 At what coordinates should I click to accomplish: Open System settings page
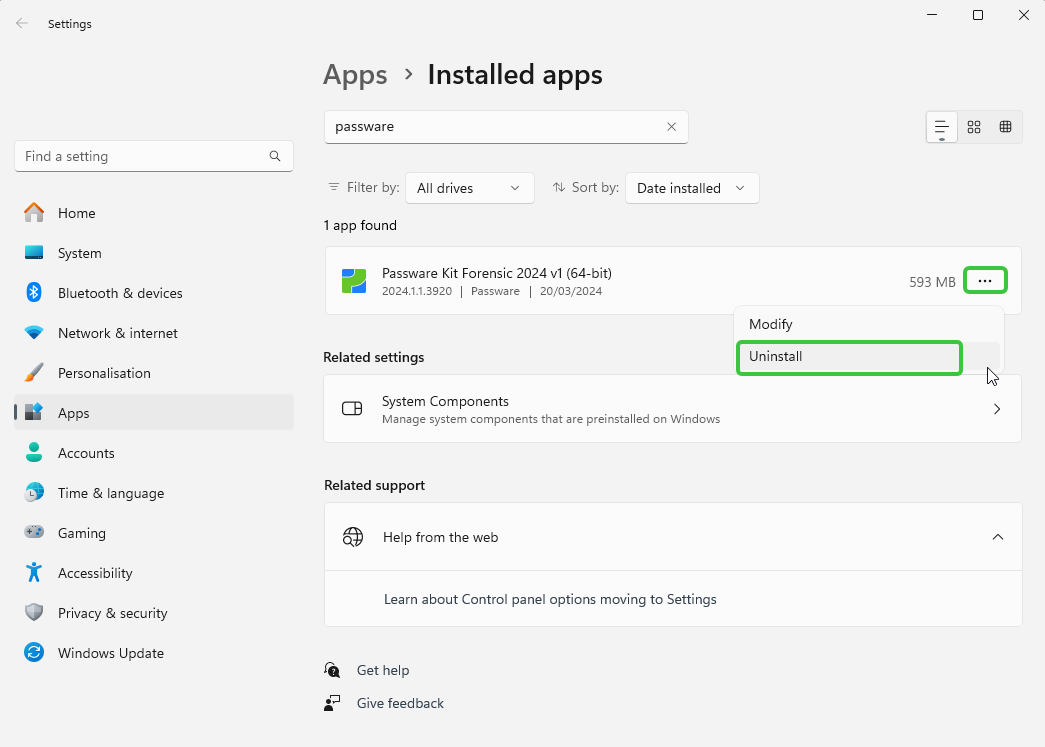[x=154, y=253]
